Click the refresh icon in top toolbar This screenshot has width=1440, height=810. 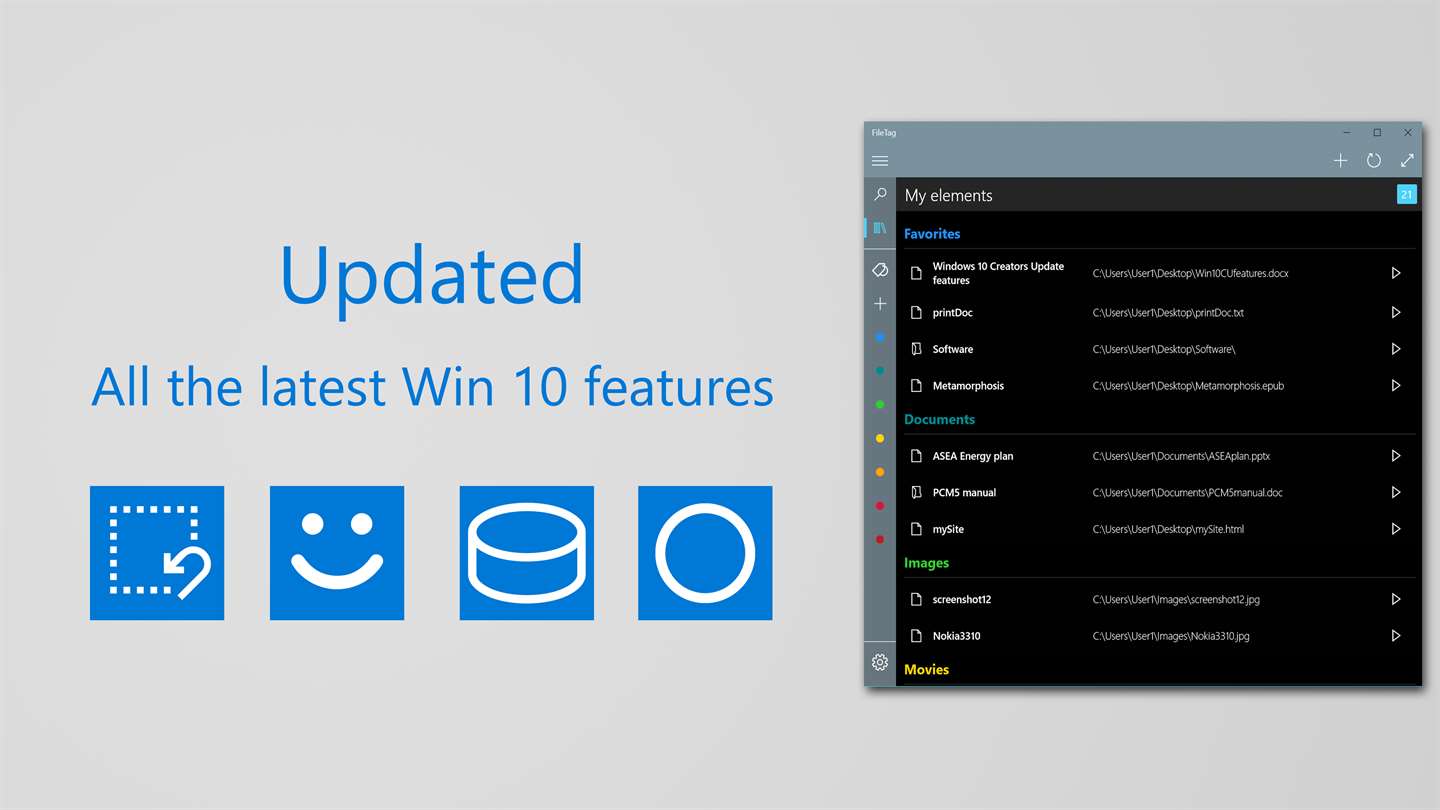pyautogui.click(x=1374, y=160)
